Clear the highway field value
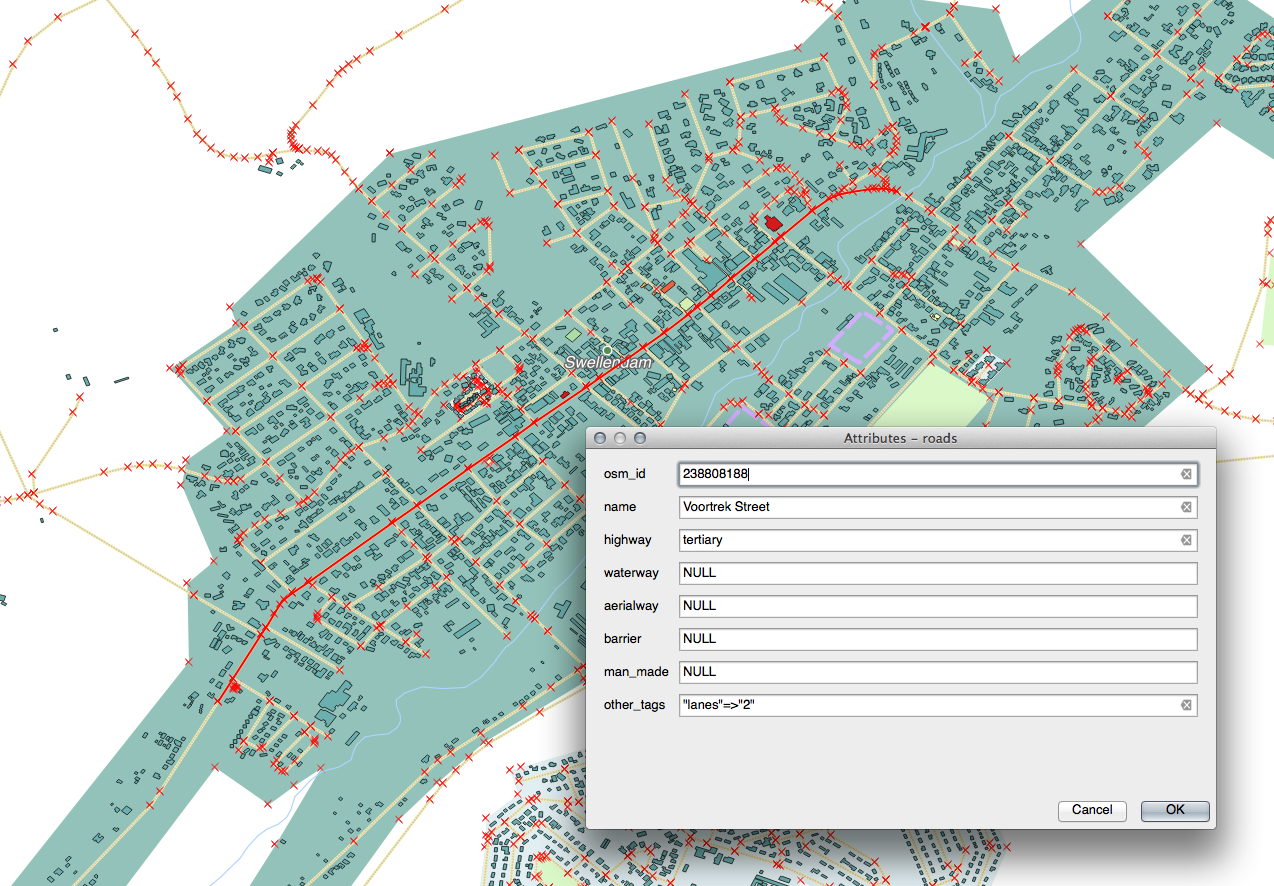Viewport: 1274px width, 886px height. pyautogui.click(x=1186, y=540)
